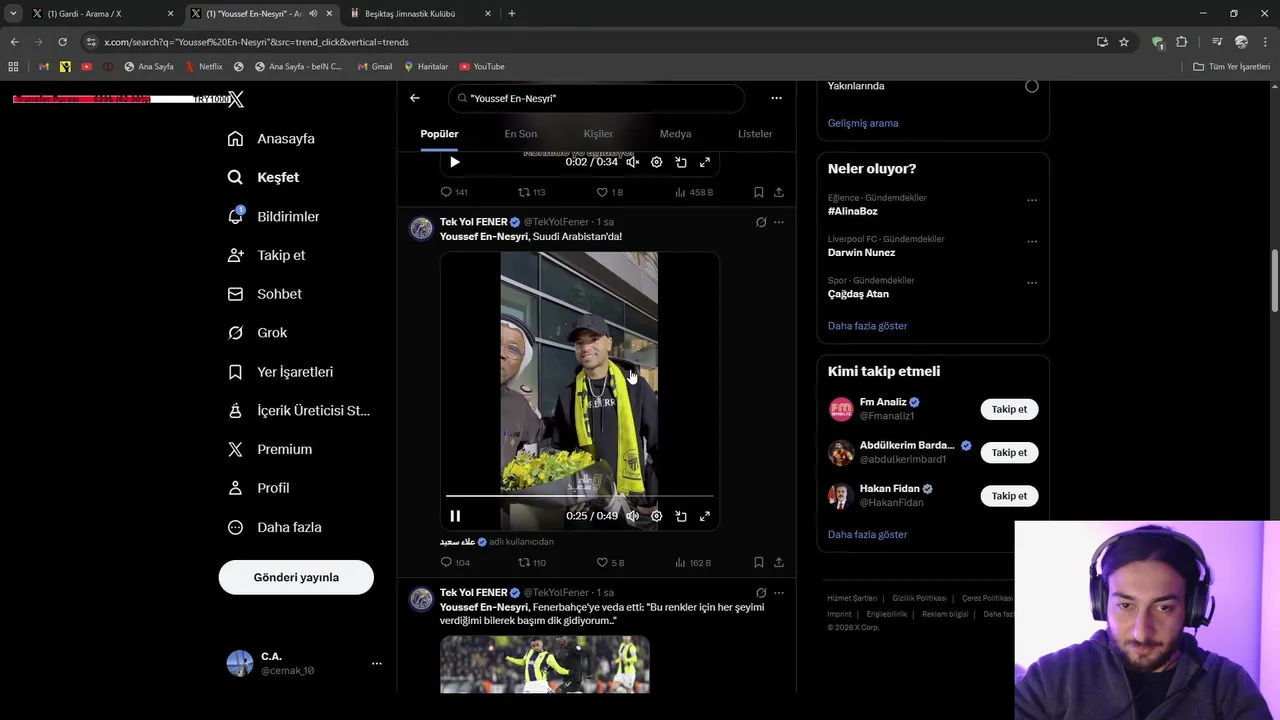Select Yakınlarında radio option
Image resolution: width=1280 pixels, height=720 pixels.
click(x=1032, y=86)
